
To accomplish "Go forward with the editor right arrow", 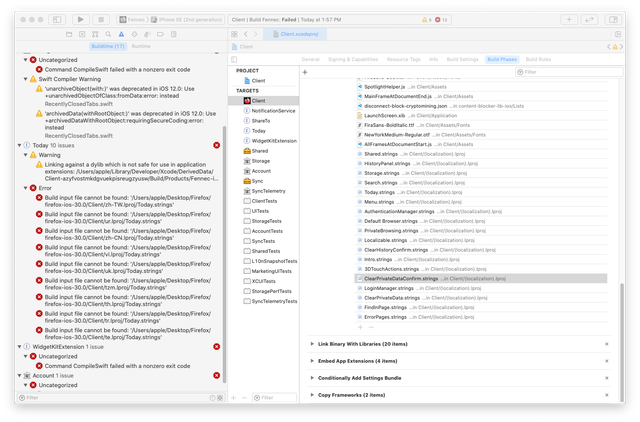I will click(256, 34).
